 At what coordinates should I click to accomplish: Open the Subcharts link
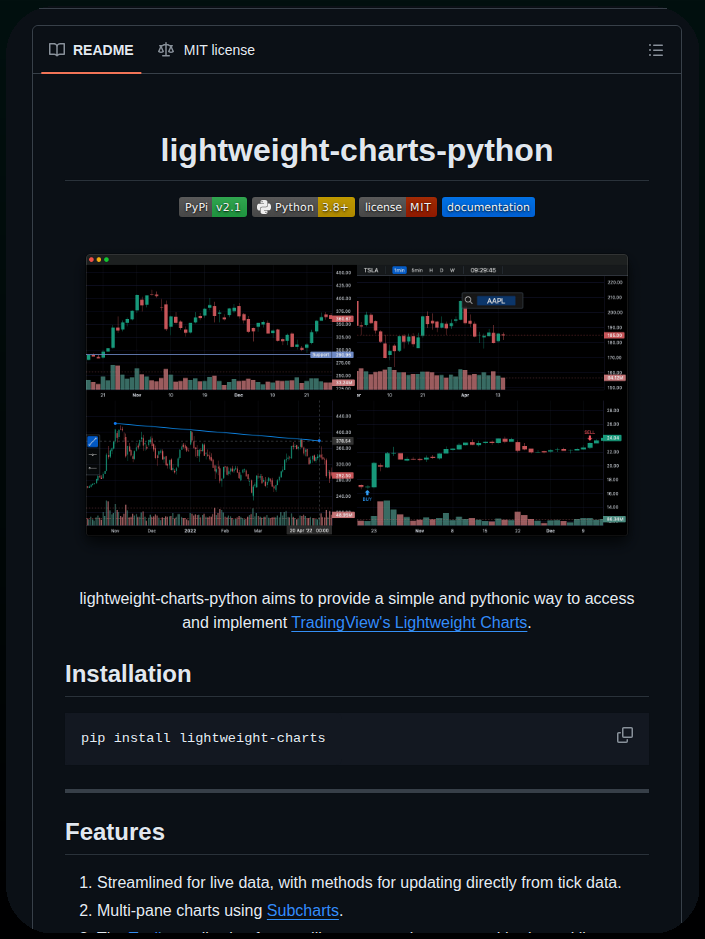[302, 911]
